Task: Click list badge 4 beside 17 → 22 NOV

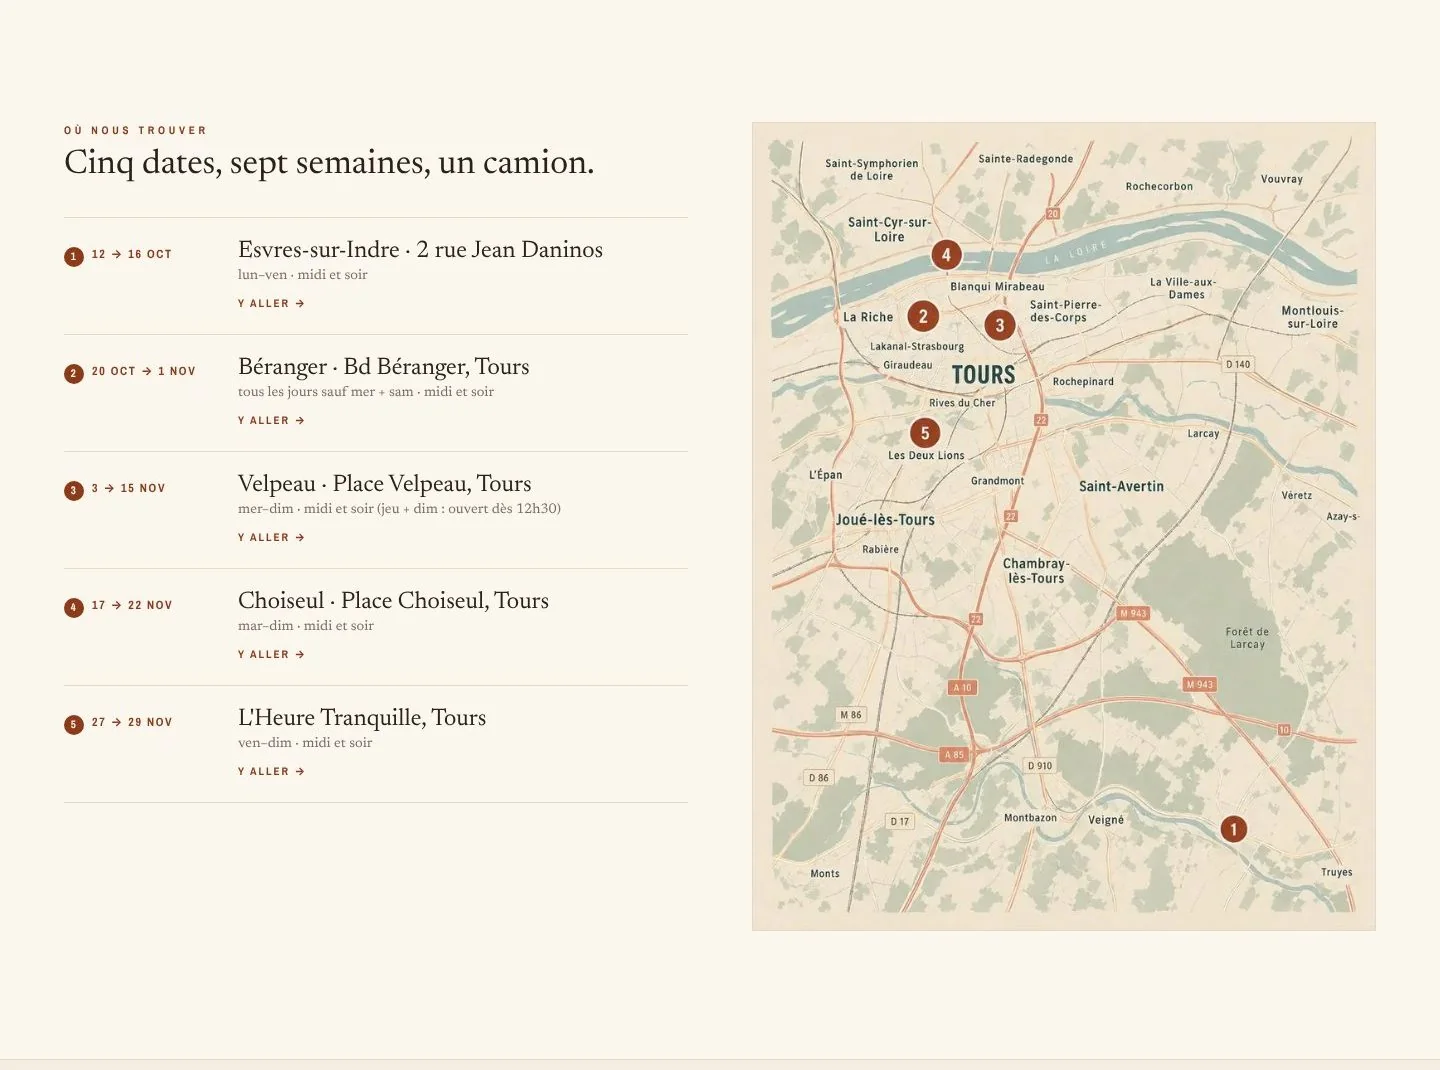Action: tap(73, 607)
